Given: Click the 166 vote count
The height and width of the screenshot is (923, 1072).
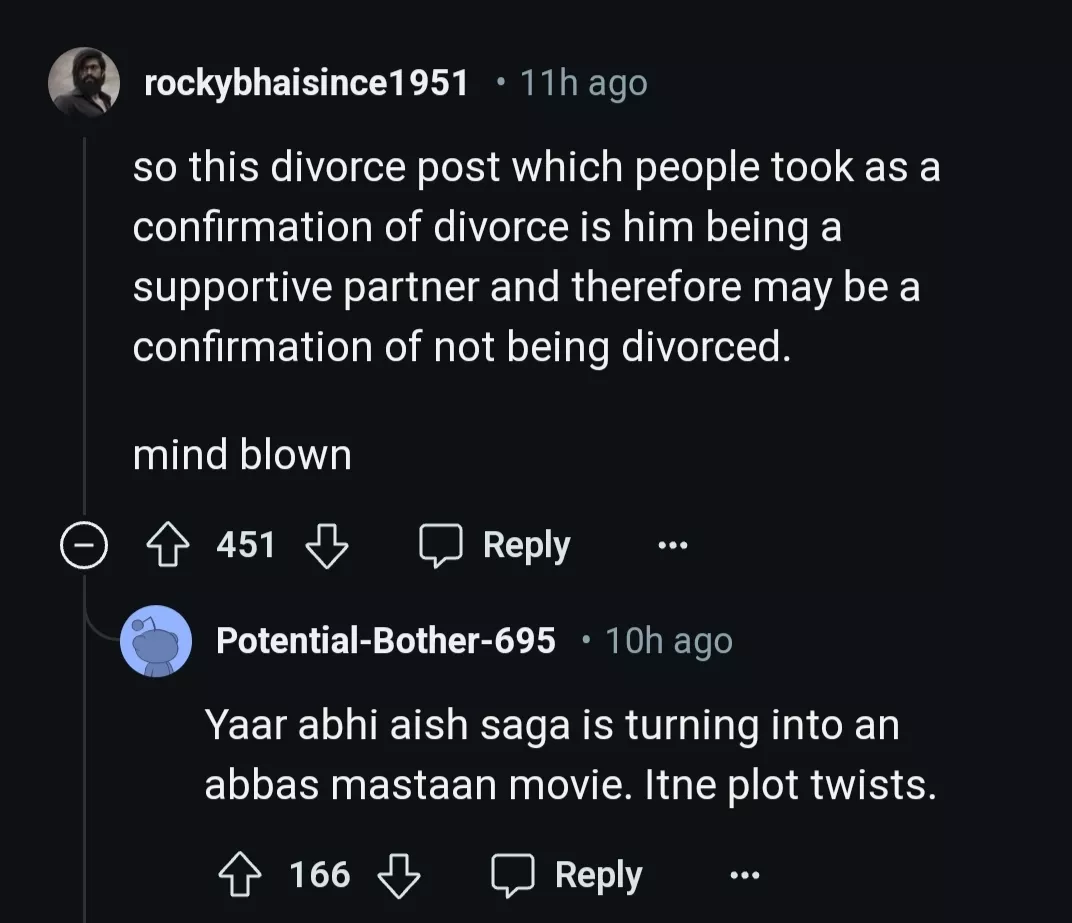Looking at the screenshot, I should click(320, 876).
